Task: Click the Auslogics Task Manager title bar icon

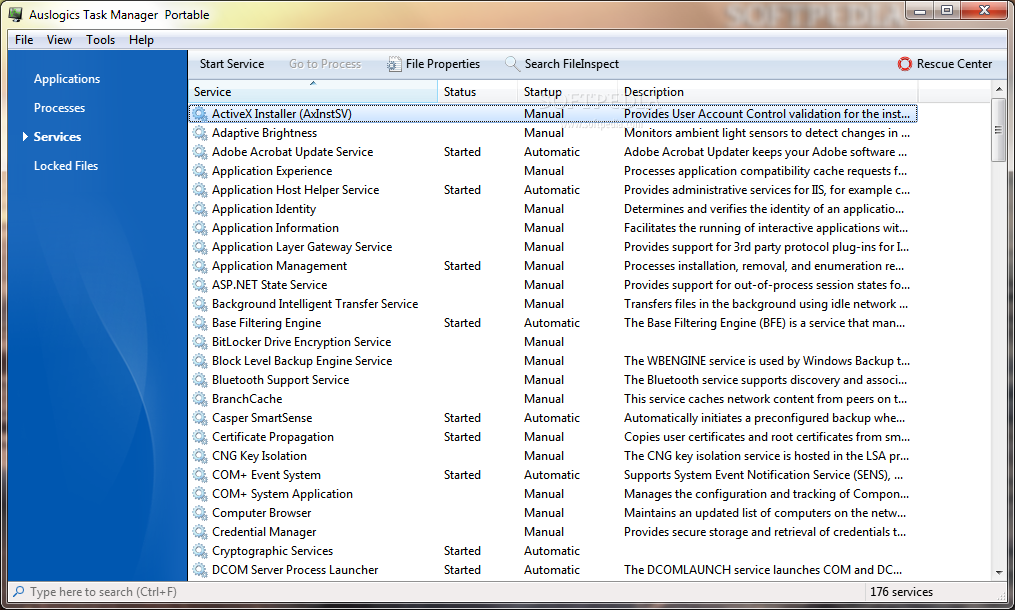Action: click(x=16, y=14)
